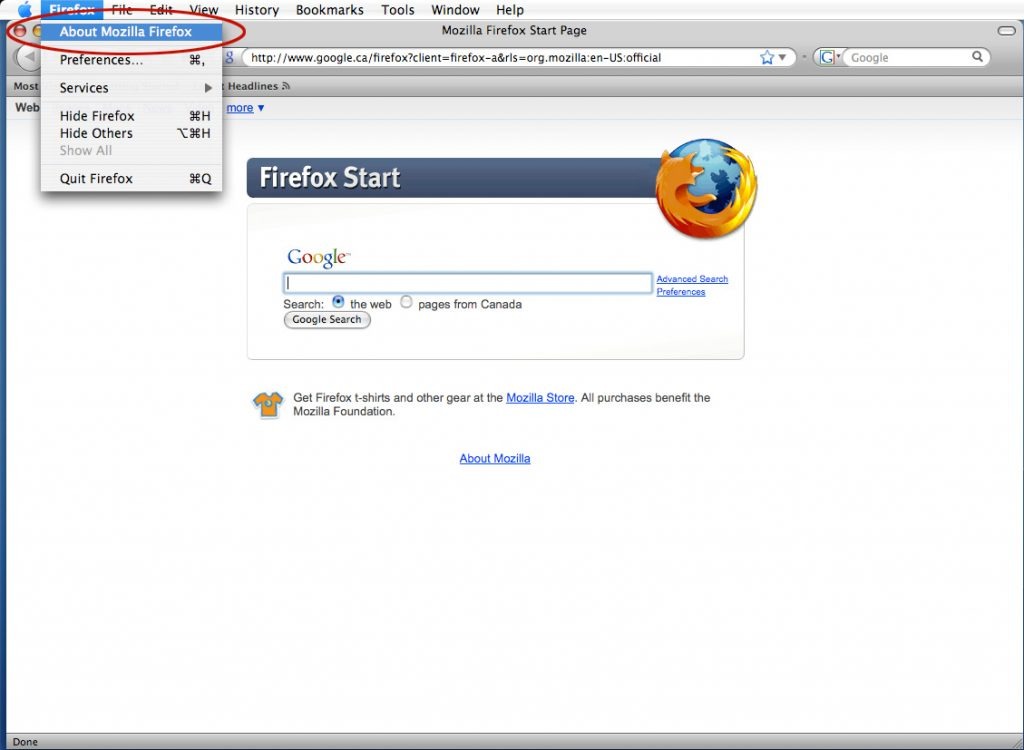The width and height of the screenshot is (1024, 750).
Task: Open the Tools menu
Action: (x=398, y=10)
